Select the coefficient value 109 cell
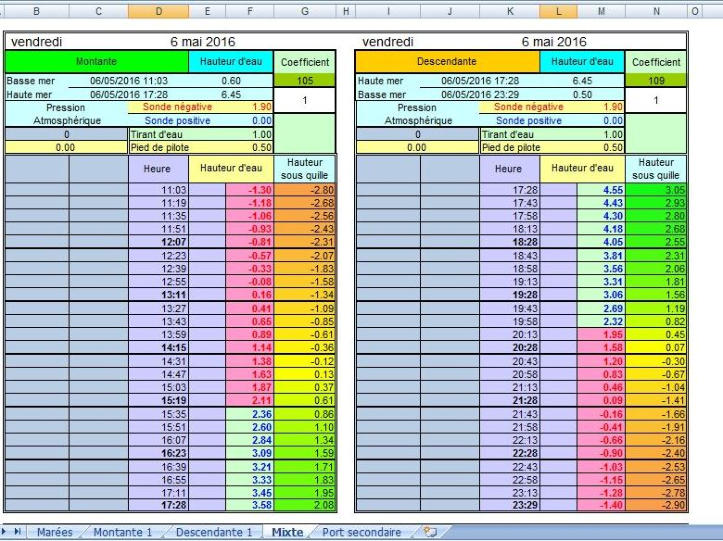Viewport: 723px width, 541px height. 656,80
